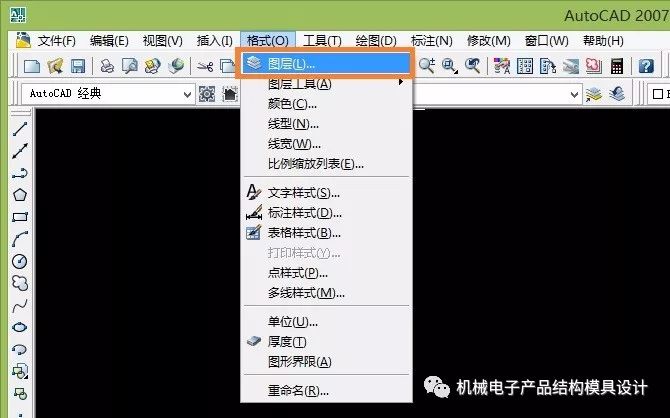This screenshot has width=670, height=418.
Task: Expand the layer list dropdown arrow
Action: [x=575, y=94]
